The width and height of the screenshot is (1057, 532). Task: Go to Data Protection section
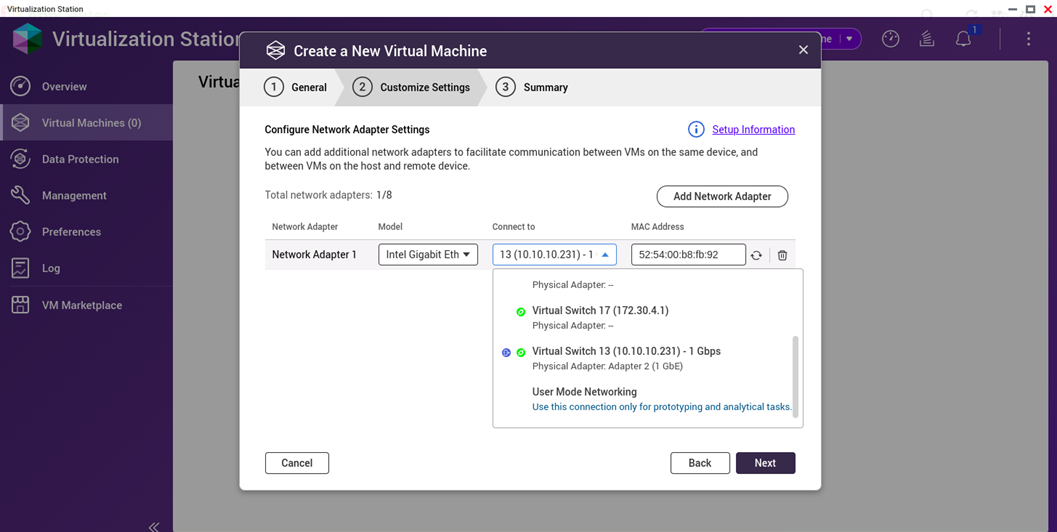coord(80,159)
